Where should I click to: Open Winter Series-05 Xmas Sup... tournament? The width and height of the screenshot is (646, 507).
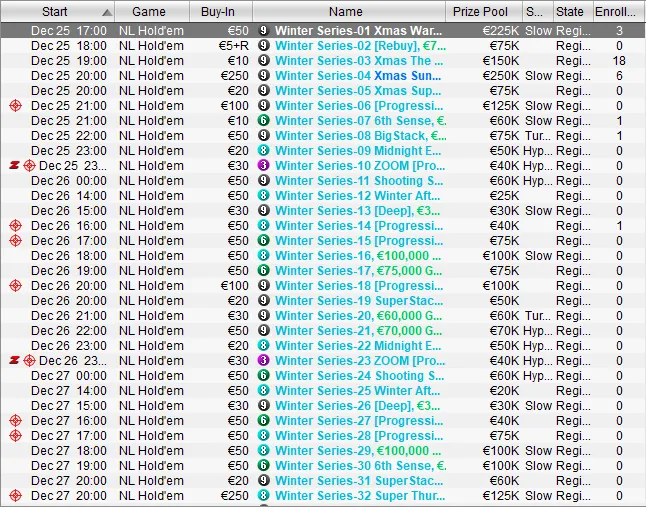(x=358, y=91)
